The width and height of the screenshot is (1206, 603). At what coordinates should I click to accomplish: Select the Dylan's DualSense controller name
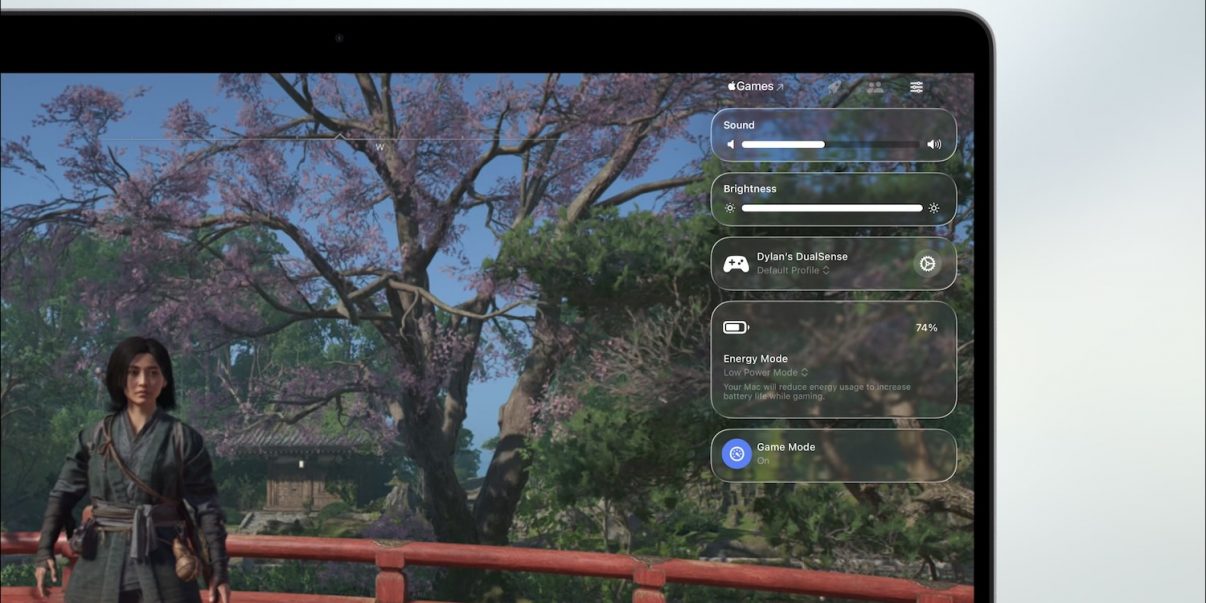coord(802,257)
